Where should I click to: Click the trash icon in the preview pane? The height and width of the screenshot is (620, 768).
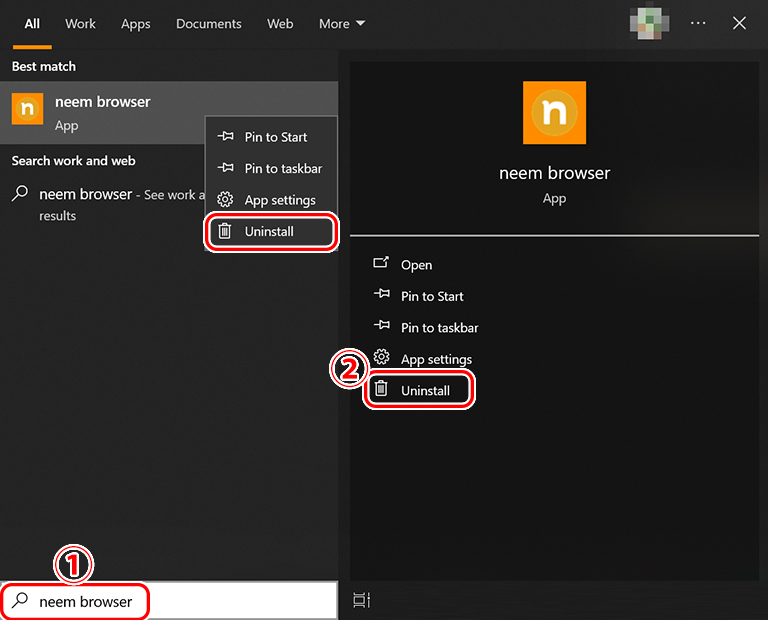point(381,389)
